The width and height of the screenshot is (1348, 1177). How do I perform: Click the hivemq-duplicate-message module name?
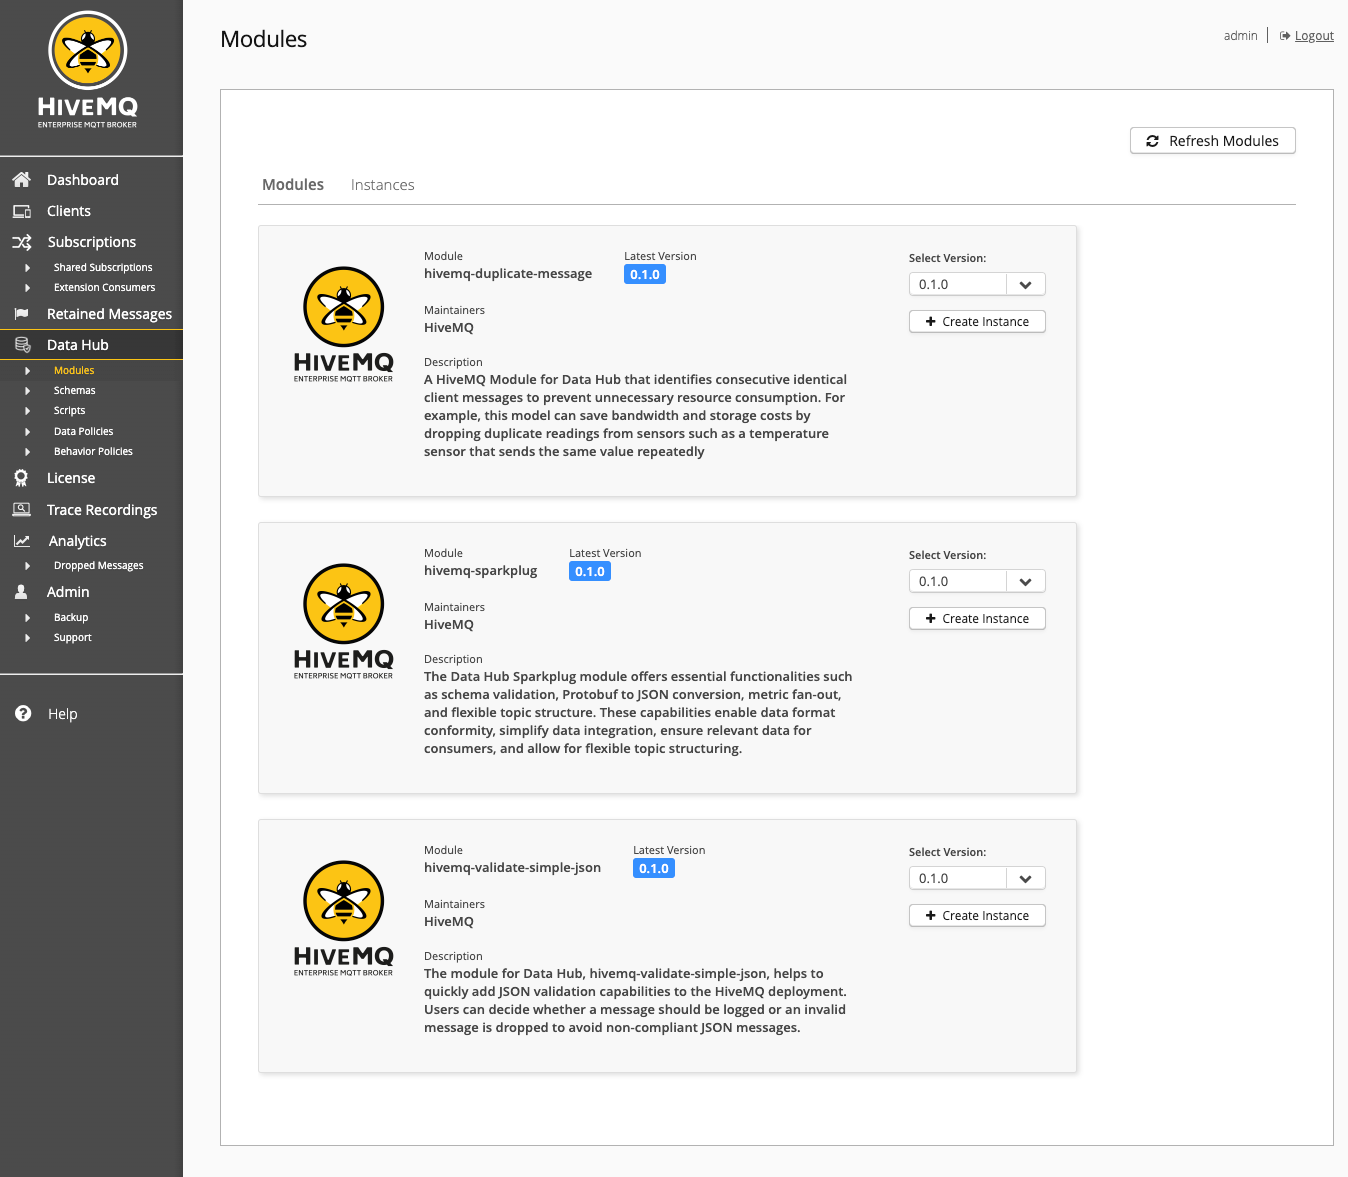pyautogui.click(x=508, y=274)
